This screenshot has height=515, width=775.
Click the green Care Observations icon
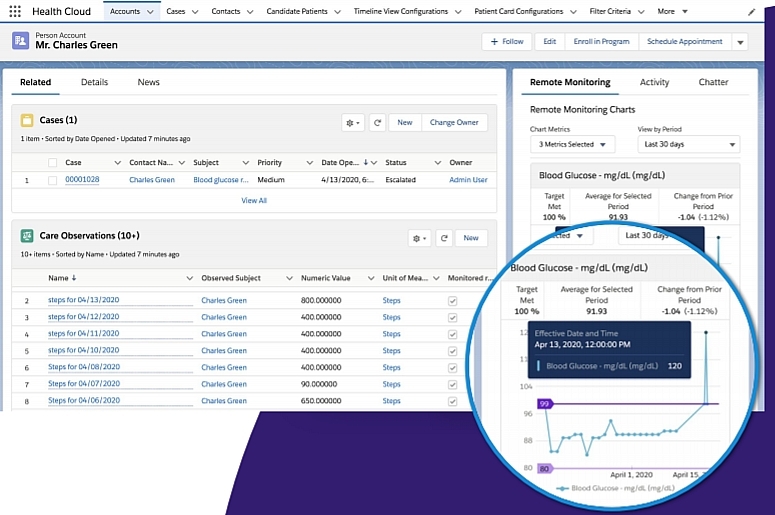point(27,237)
